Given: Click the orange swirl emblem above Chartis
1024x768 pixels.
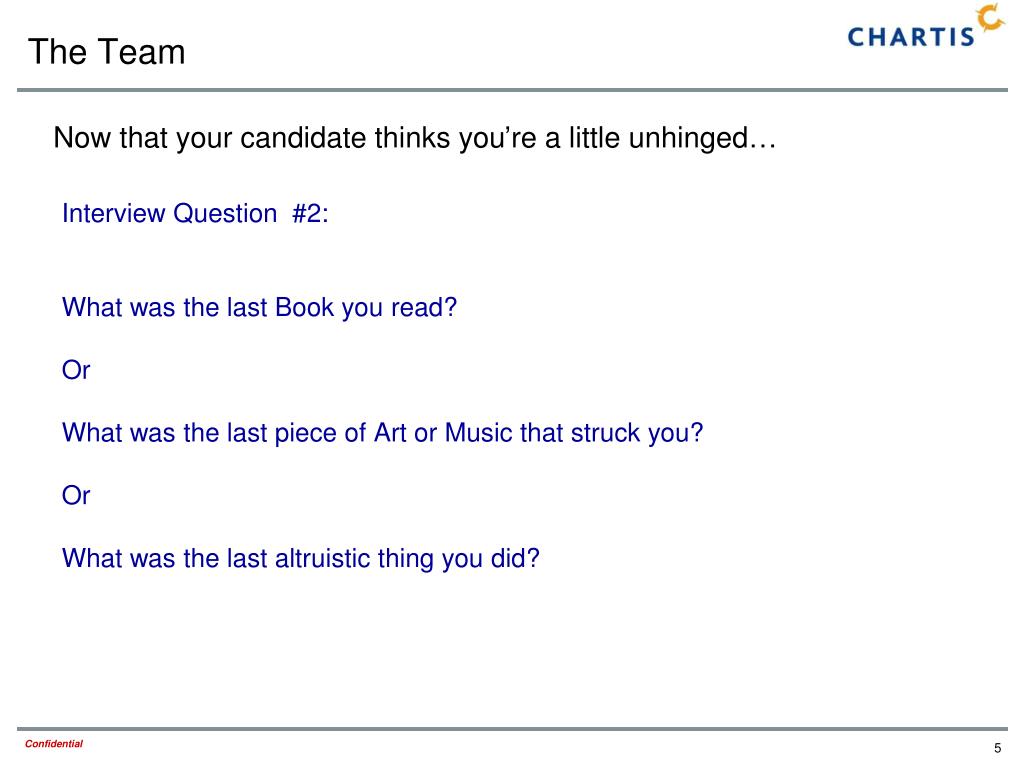Looking at the screenshot, I should [x=991, y=17].
